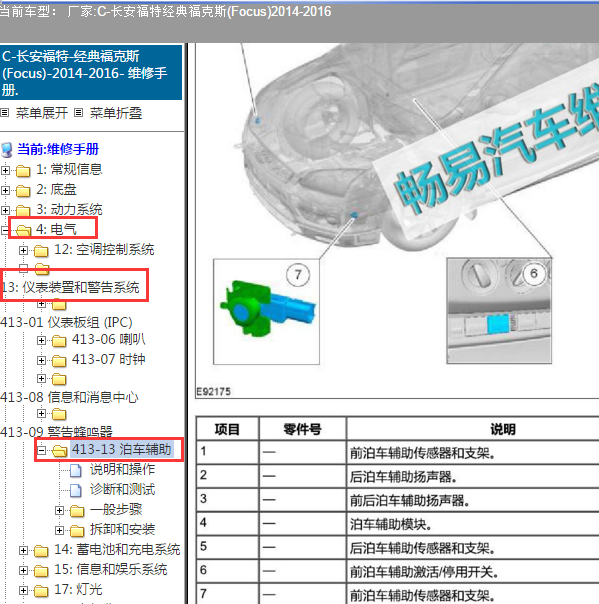Select the 413-13 泊车辅助 label
The image size is (599, 604).
point(121,449)
